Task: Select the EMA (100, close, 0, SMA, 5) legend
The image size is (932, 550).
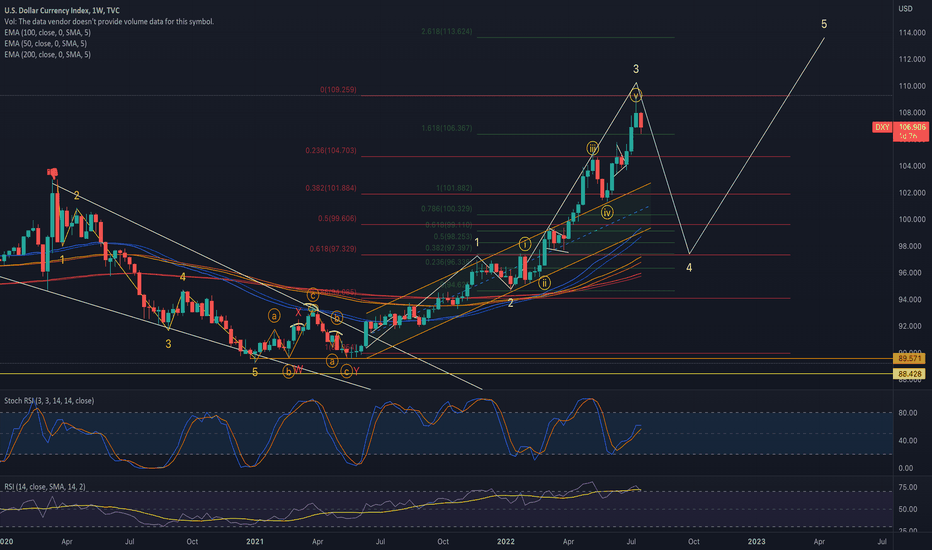Action: pyautogui.click(x=48, y=33)
